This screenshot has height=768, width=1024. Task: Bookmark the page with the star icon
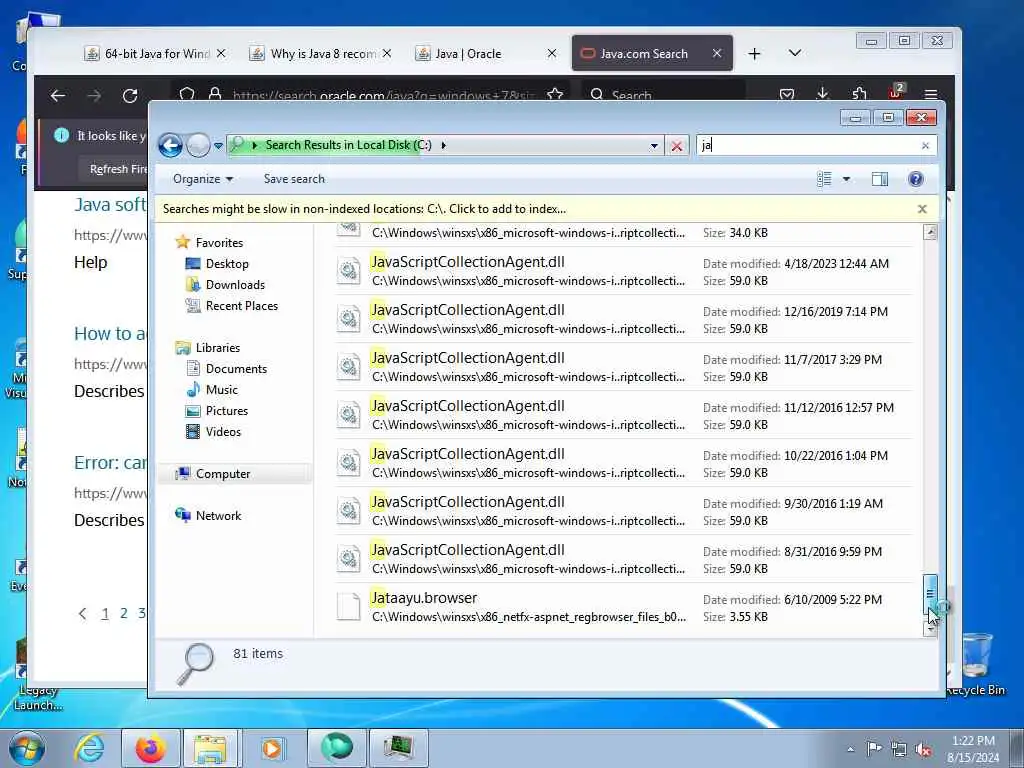(x=555, y=95)
